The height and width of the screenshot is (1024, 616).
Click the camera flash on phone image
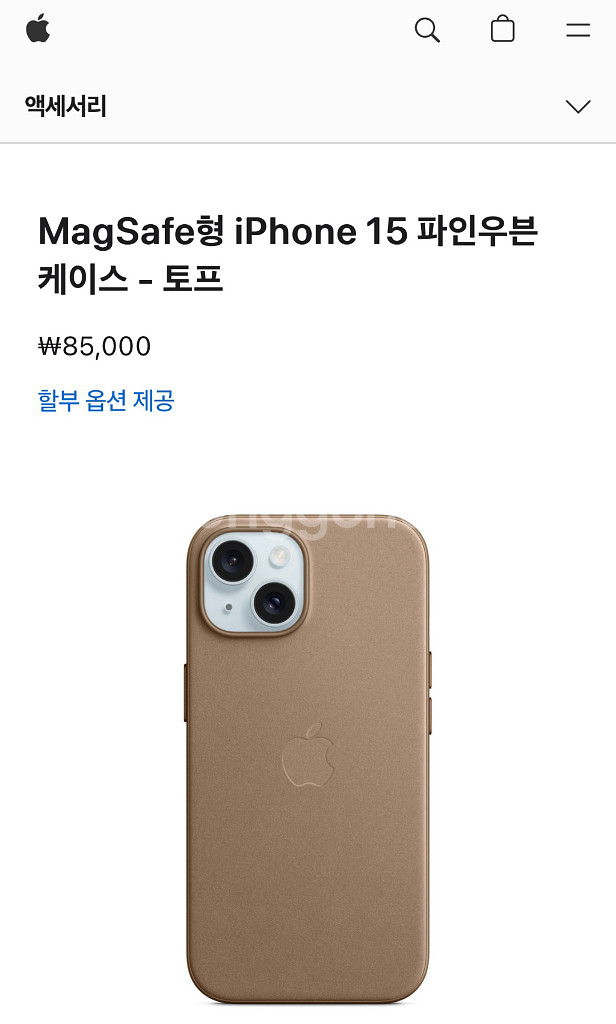(280, 556)
